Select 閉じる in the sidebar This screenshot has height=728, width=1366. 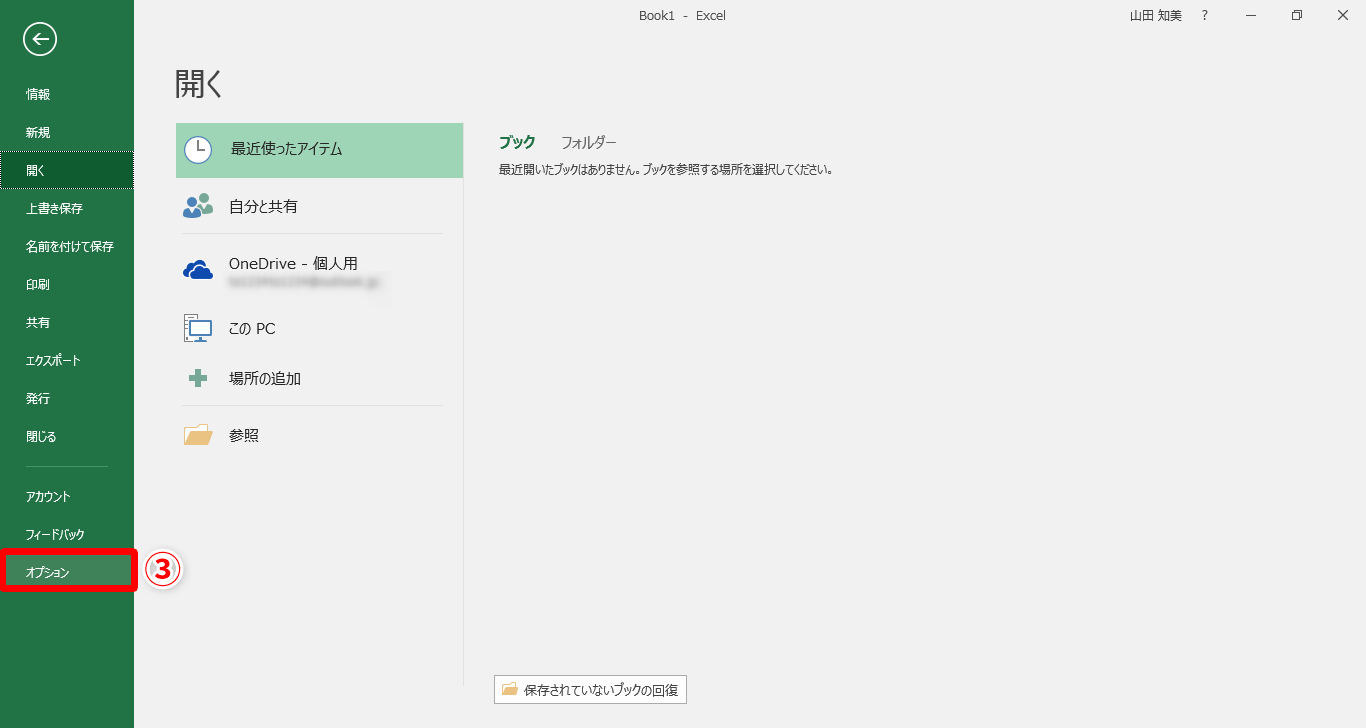tap(67, 436)
